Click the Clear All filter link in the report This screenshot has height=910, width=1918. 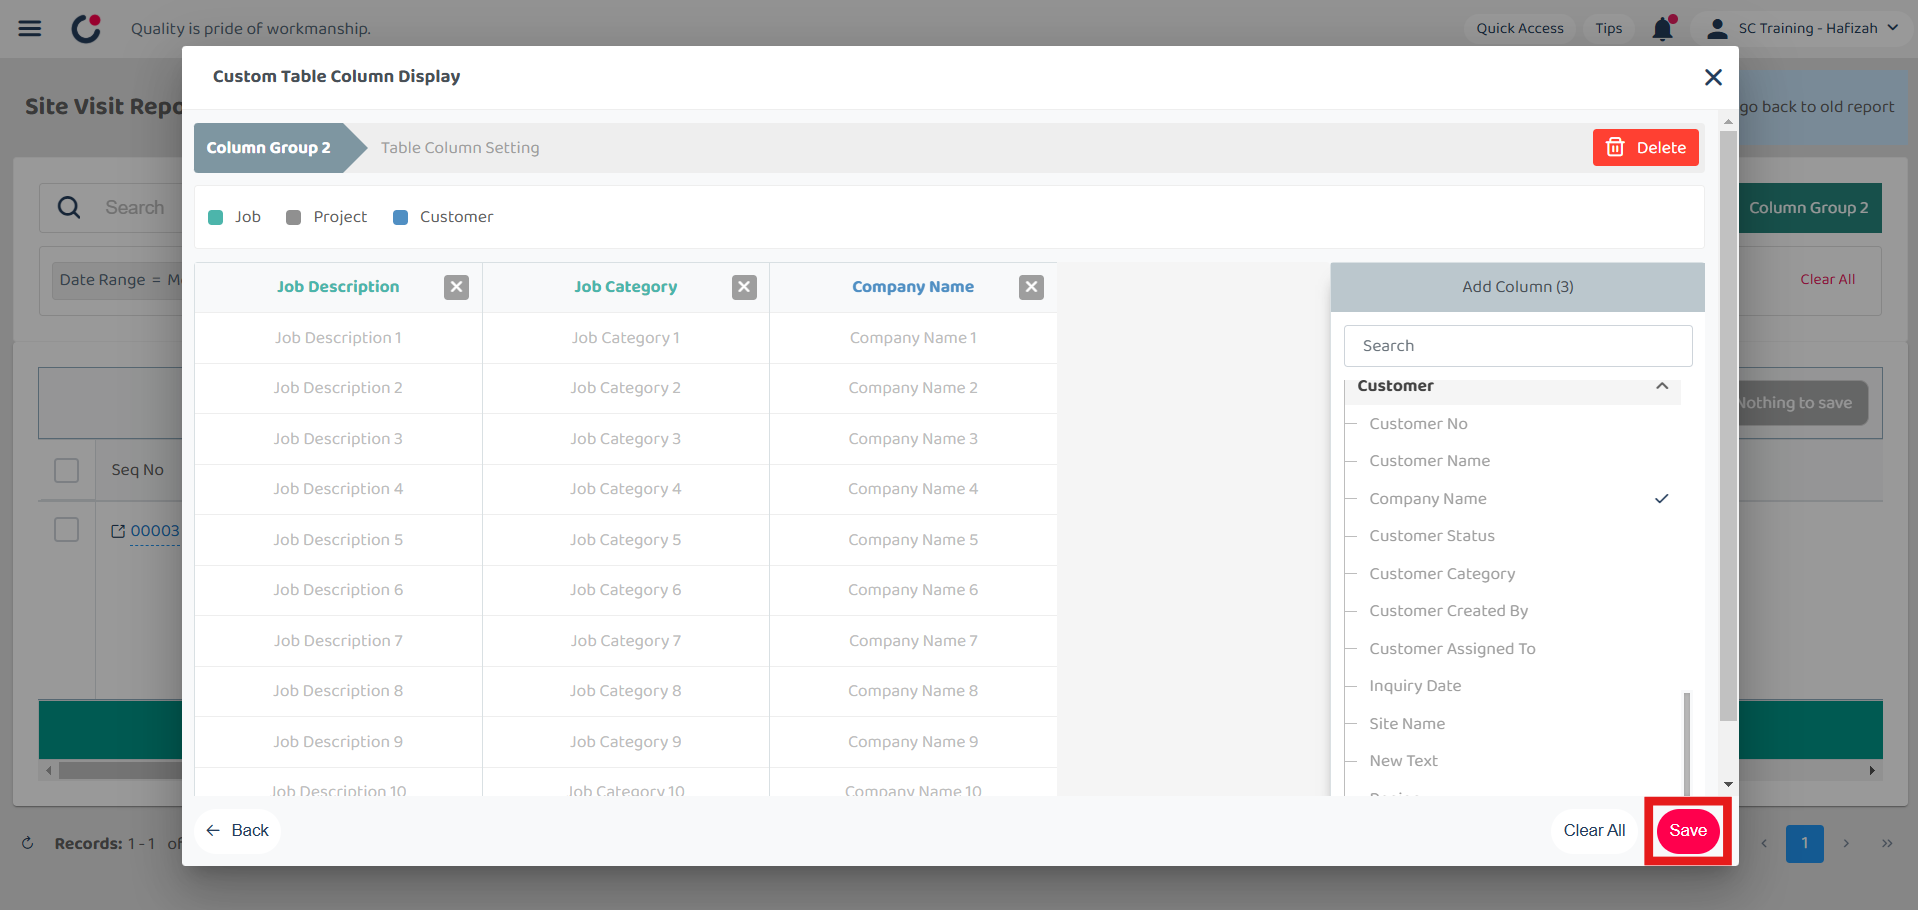[1827, 280]
